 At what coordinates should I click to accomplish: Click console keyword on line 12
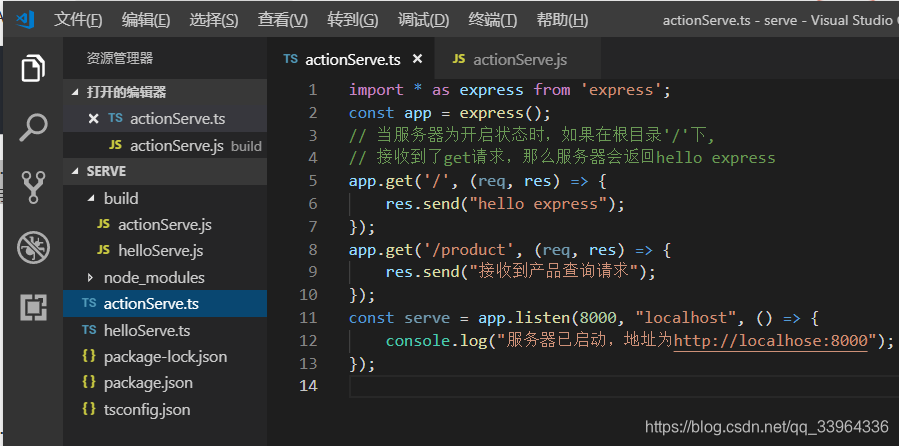(418, 341)
